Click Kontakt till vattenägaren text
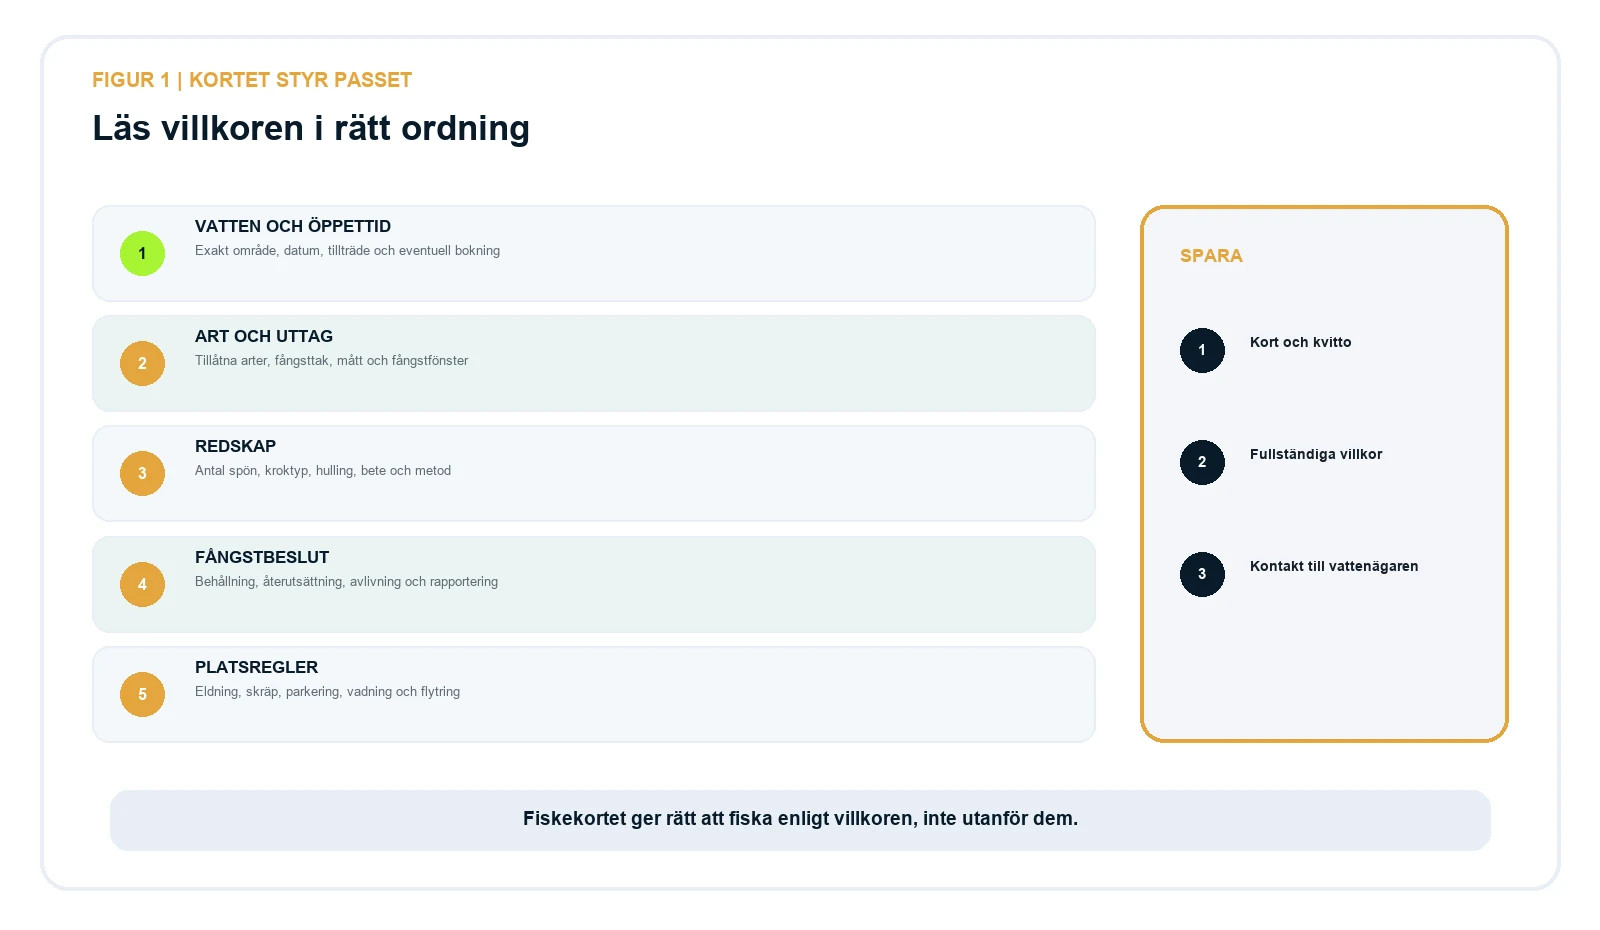Viewport: 1600px width, 930px height. click(1334, 566)
